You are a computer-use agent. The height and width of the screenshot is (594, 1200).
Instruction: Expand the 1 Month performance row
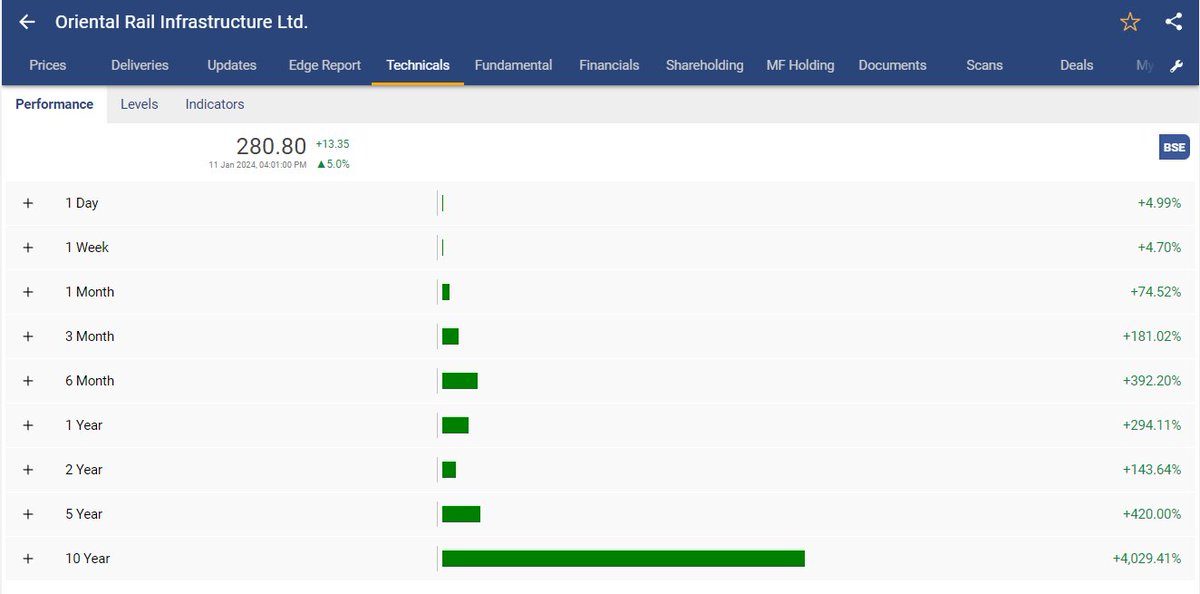point(28,292)
